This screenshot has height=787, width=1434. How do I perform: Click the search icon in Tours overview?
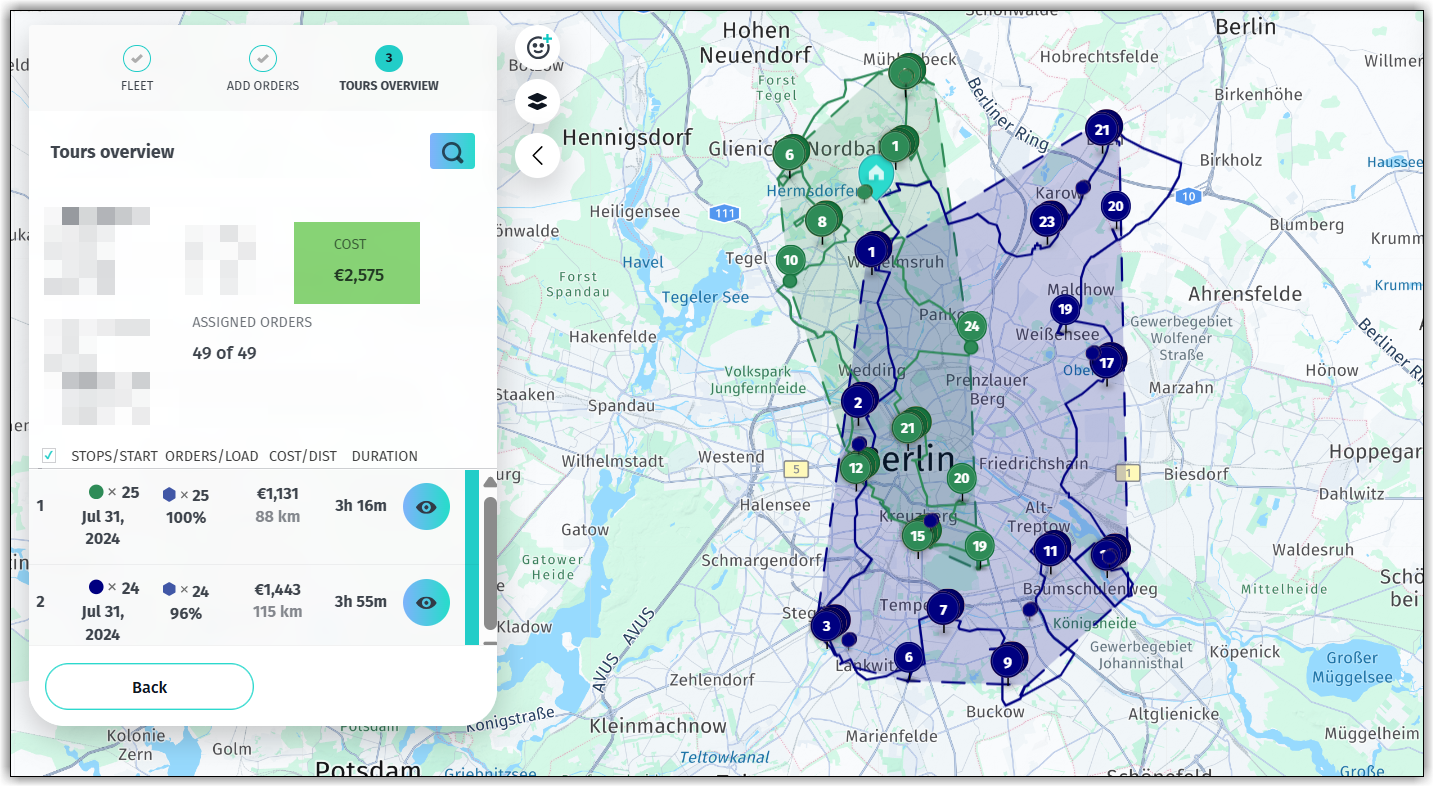click(x=452, y=152)
